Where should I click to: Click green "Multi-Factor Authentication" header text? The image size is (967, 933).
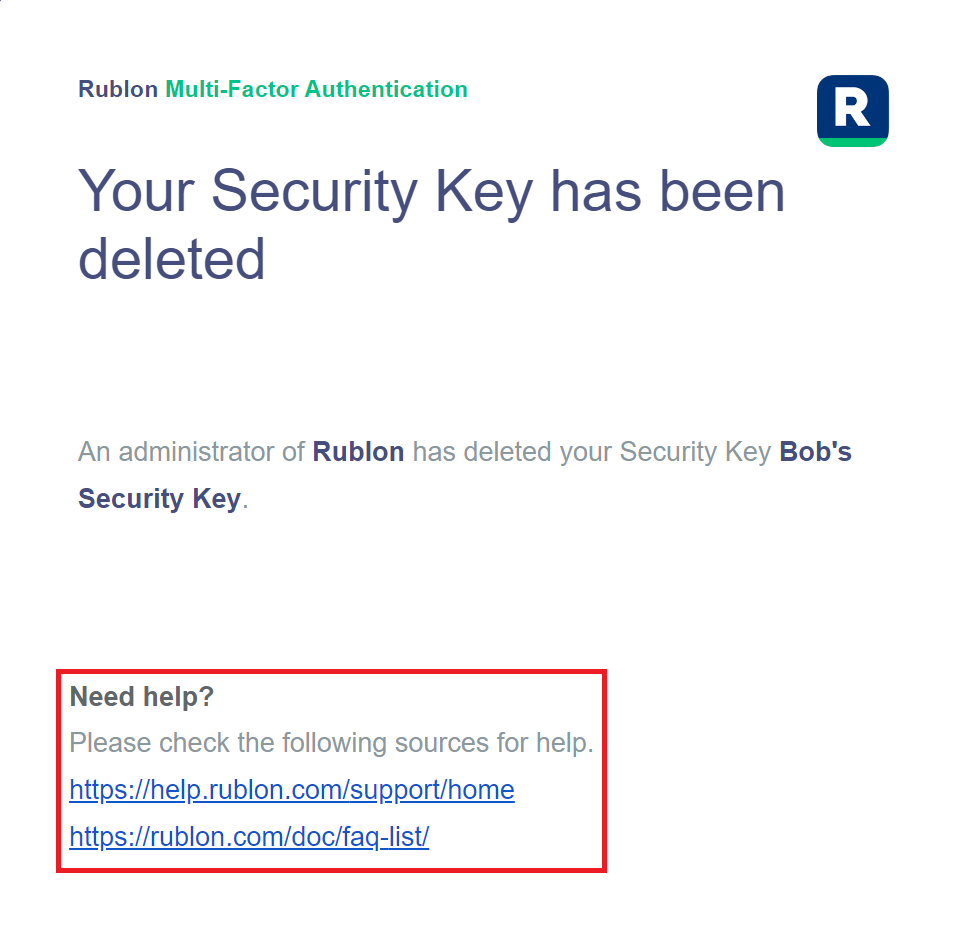316,89
